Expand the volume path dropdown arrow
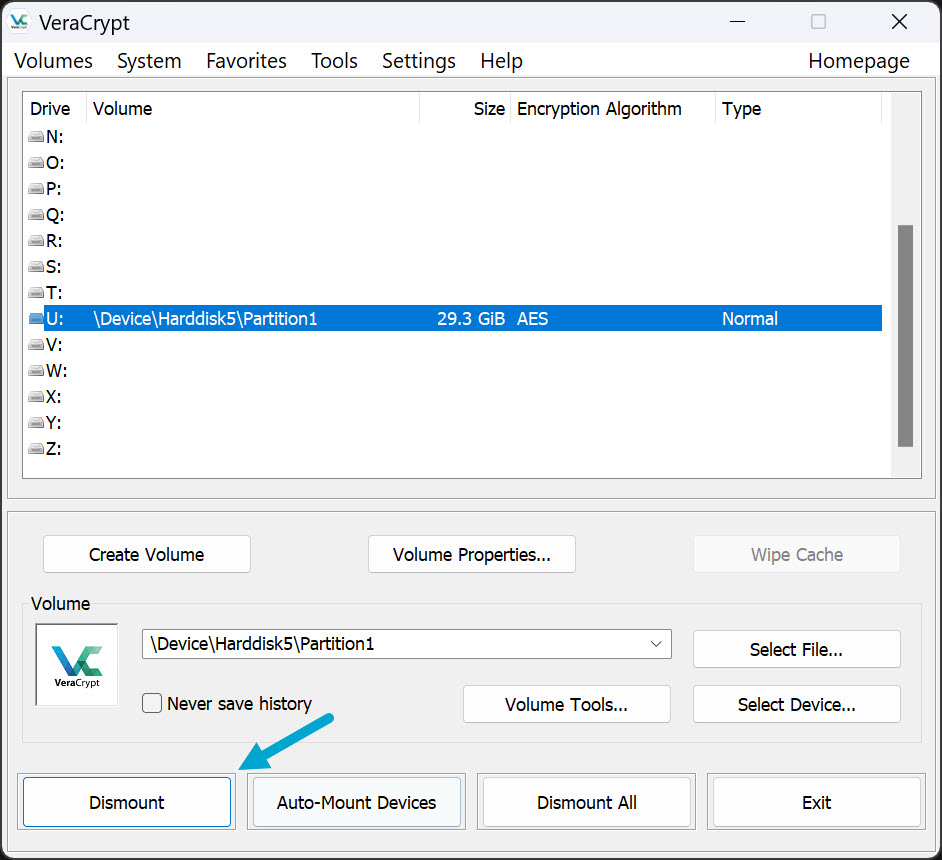Image resolution: width=942 pixels, height=860 pixels. point(656,644)
